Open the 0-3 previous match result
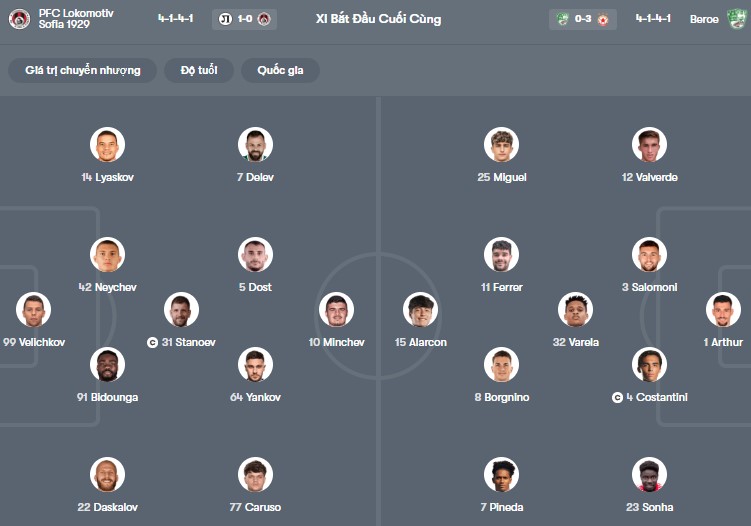Screen dimensions: 751x526 583,19
